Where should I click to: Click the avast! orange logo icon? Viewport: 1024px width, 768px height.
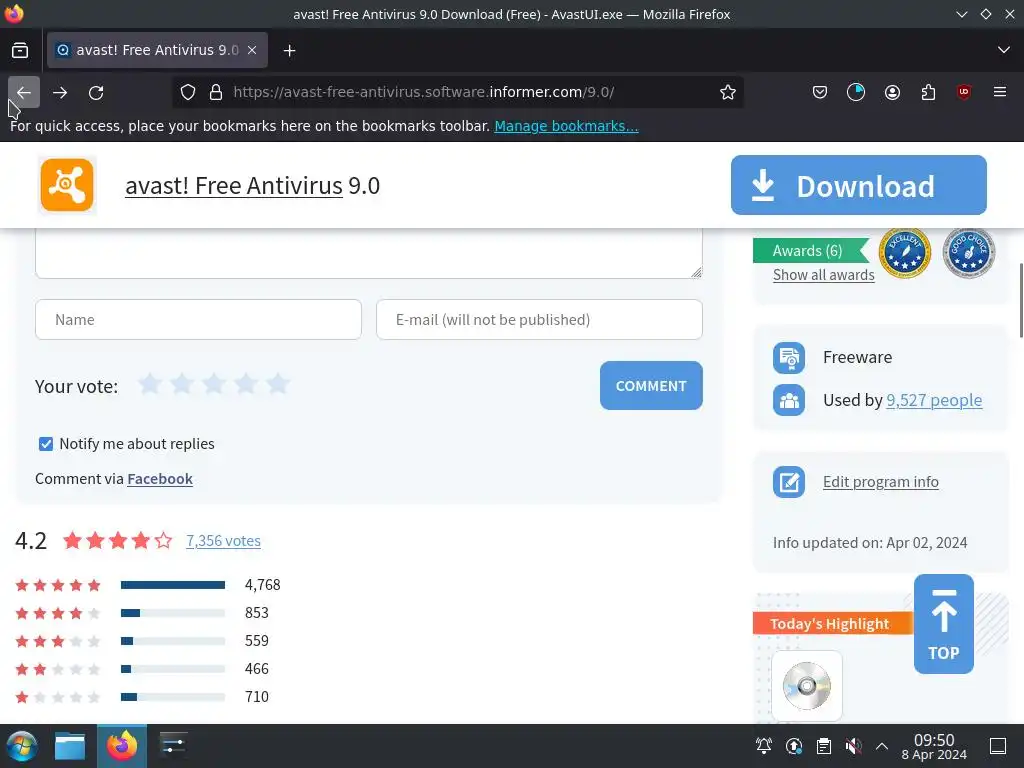(67, 185)
